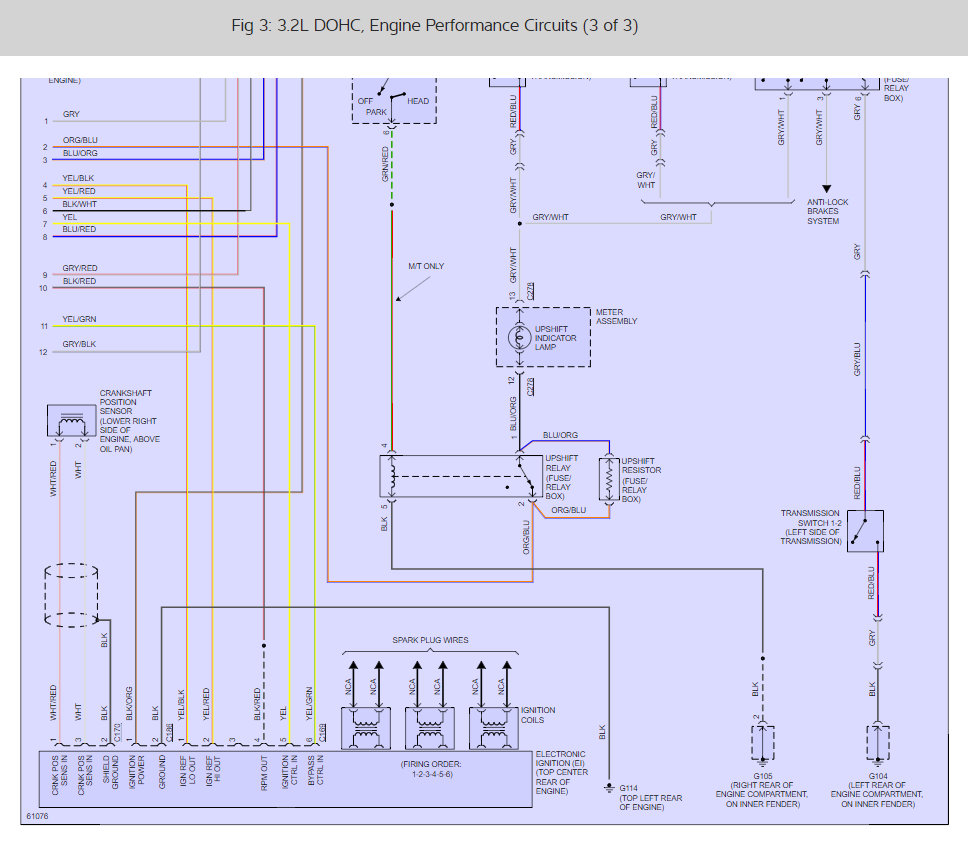Select the 'IGN REF HI OUT' terminal label

(212, 772)
